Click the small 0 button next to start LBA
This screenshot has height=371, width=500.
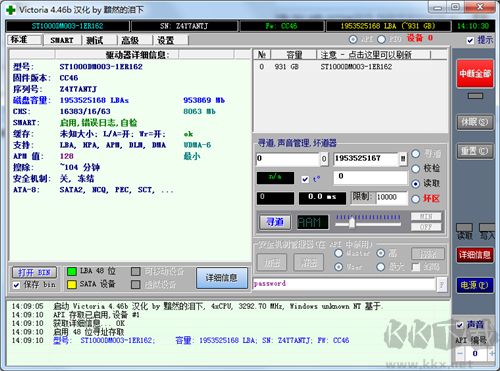point(324,159)
